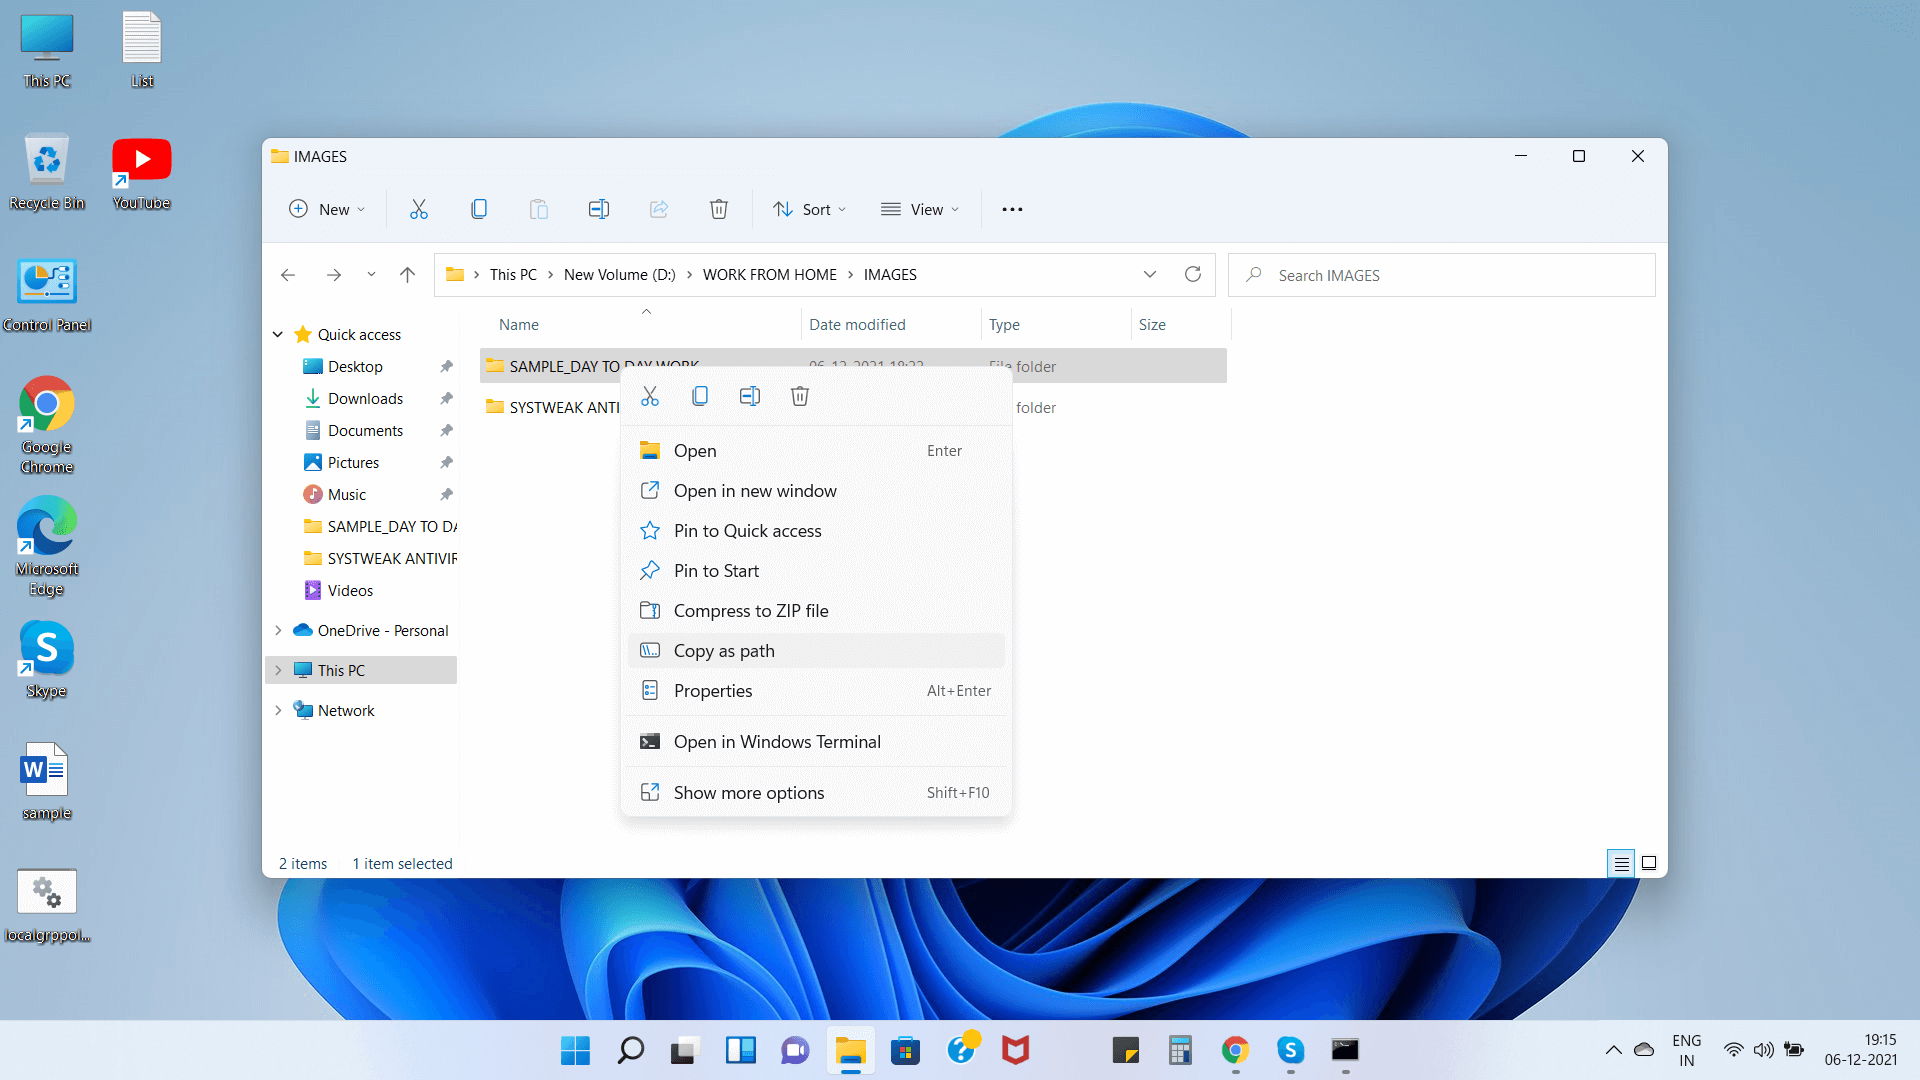Unpin Downloads from Quick access

(446, 398)
